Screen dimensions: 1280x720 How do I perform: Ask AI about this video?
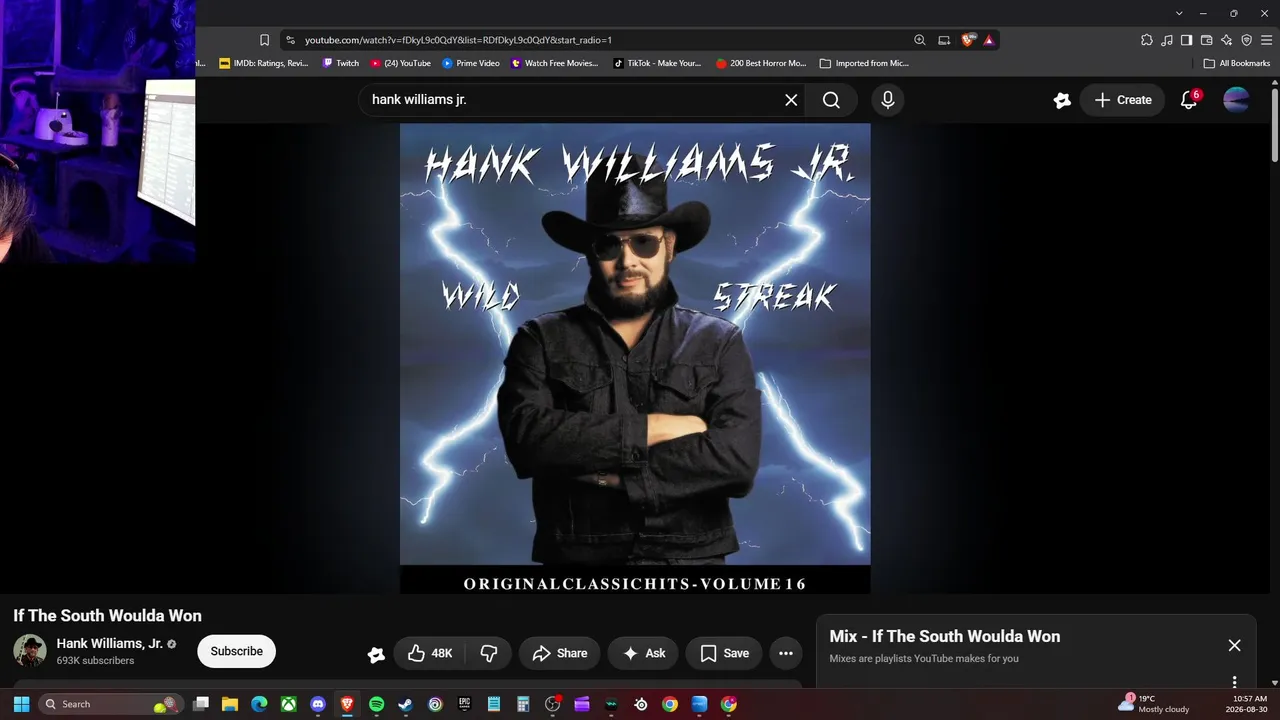click(643, 653)
